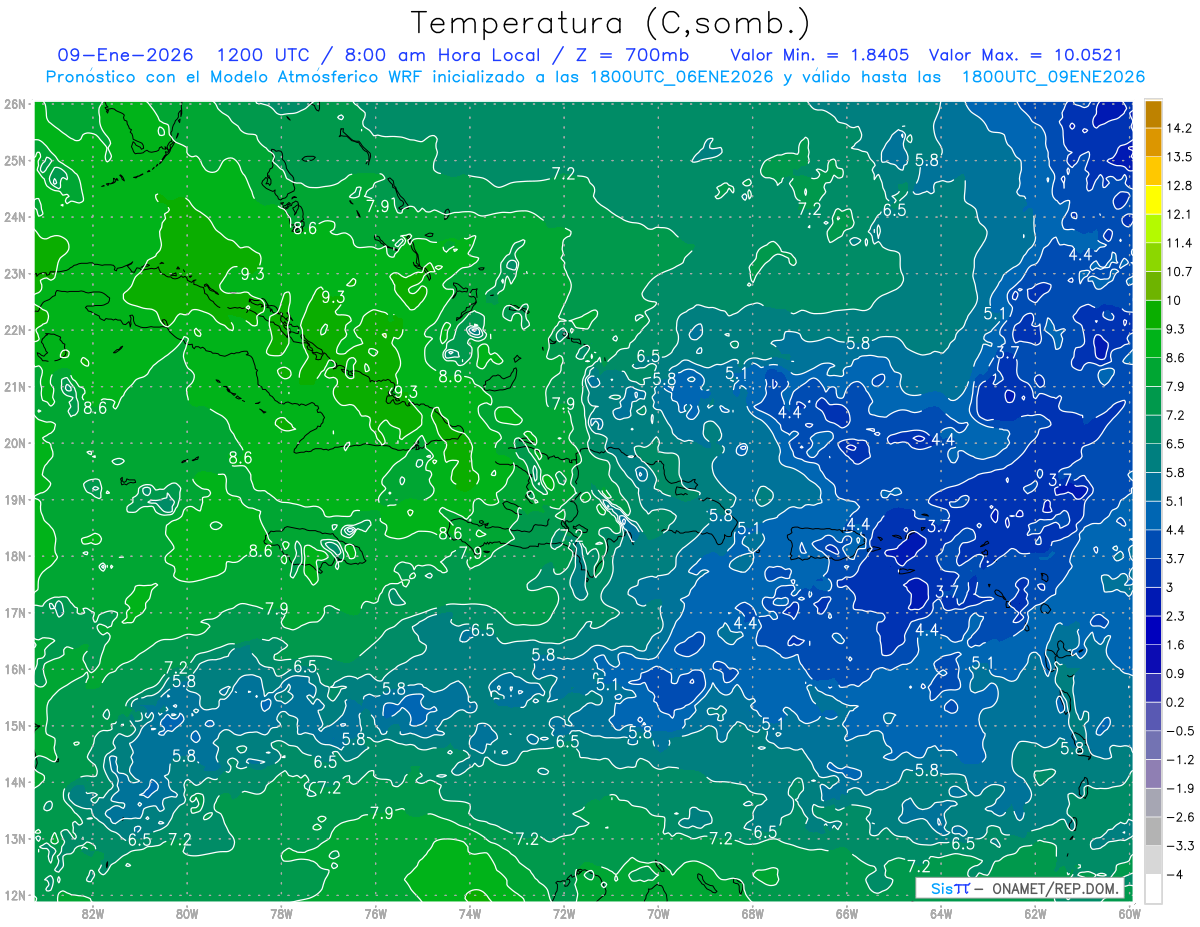The image size is (1200, 927).
Task: Click the "24N" latitude label
Action: point(15,216)
